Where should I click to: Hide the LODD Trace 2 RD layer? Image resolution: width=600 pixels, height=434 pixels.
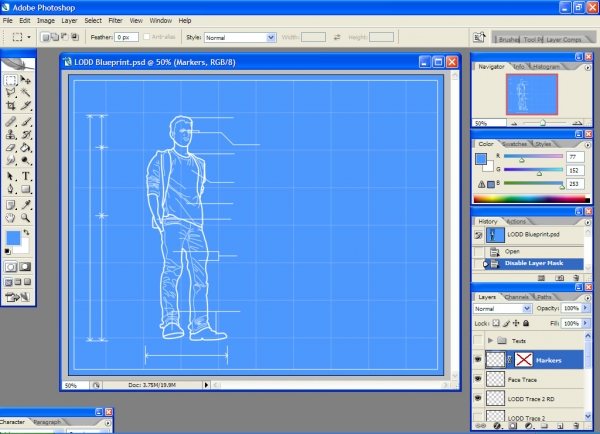tap(478, 398)
